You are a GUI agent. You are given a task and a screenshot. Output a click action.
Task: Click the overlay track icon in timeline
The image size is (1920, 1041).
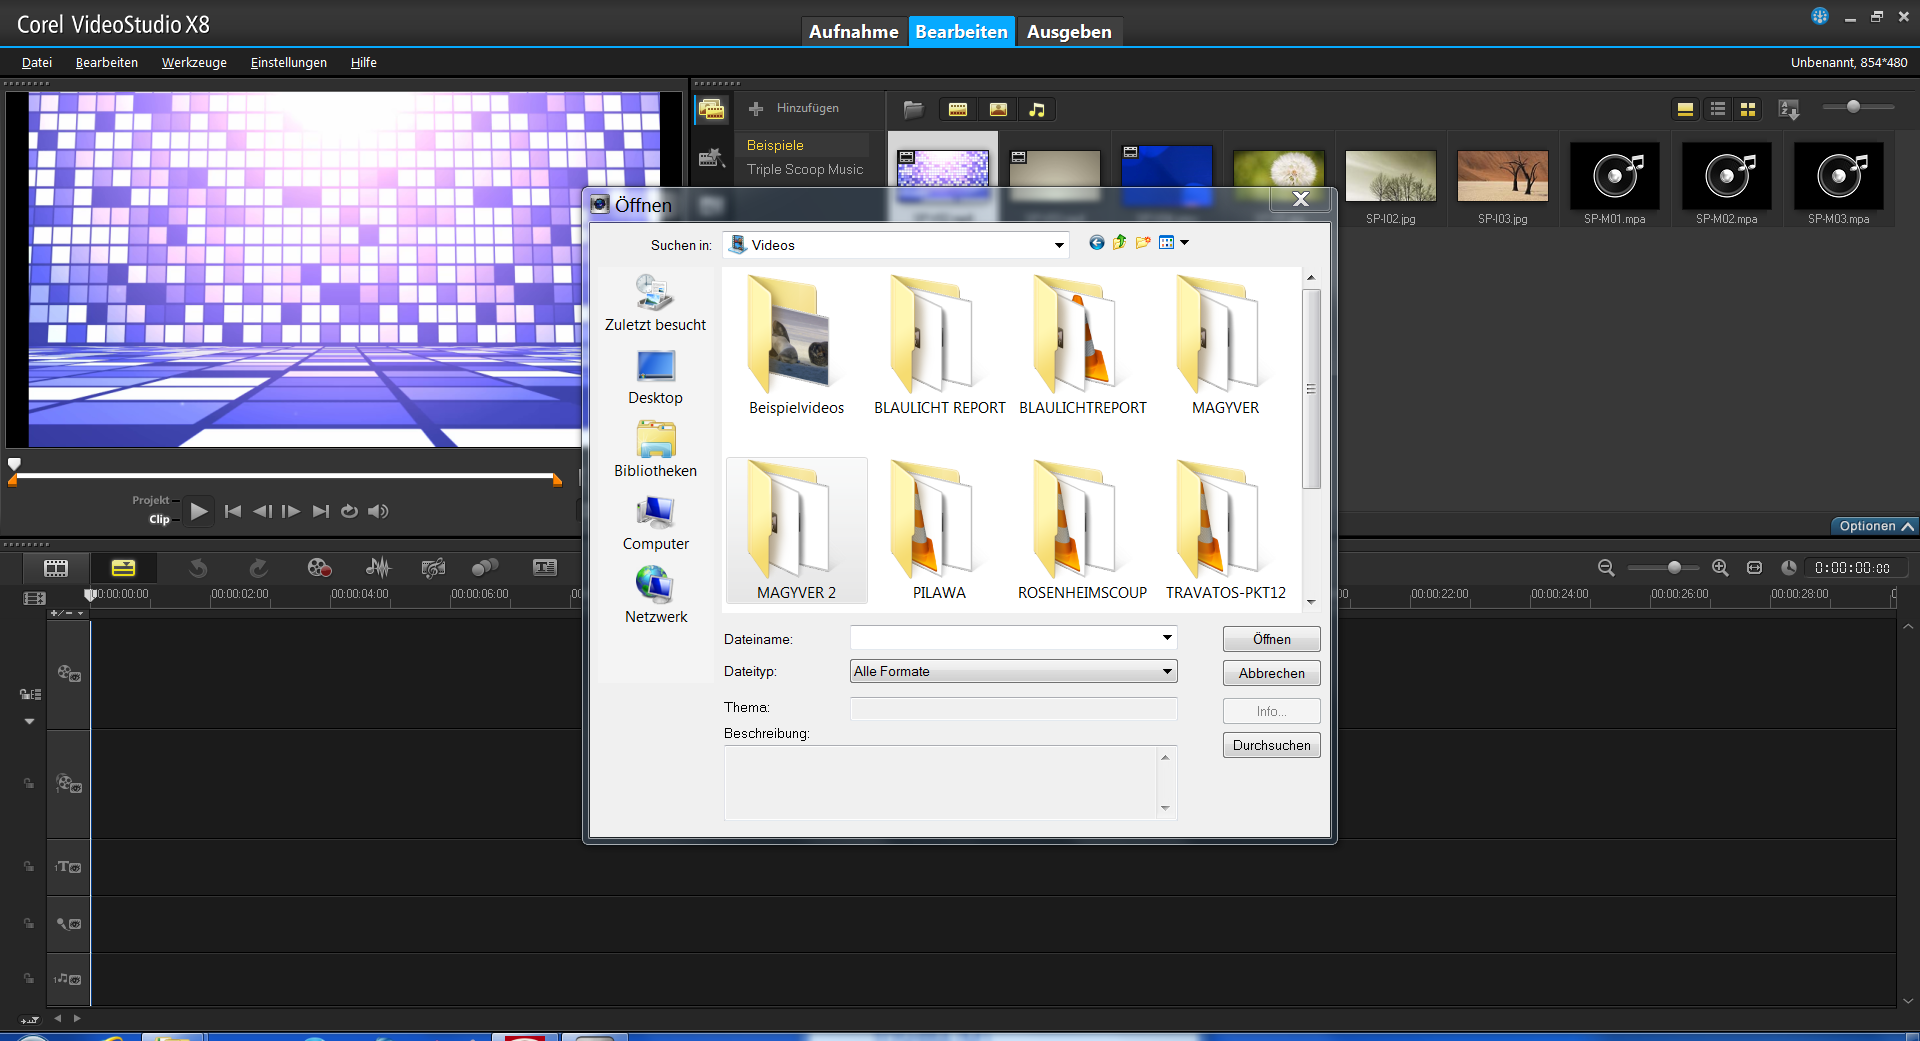point(69,784)
